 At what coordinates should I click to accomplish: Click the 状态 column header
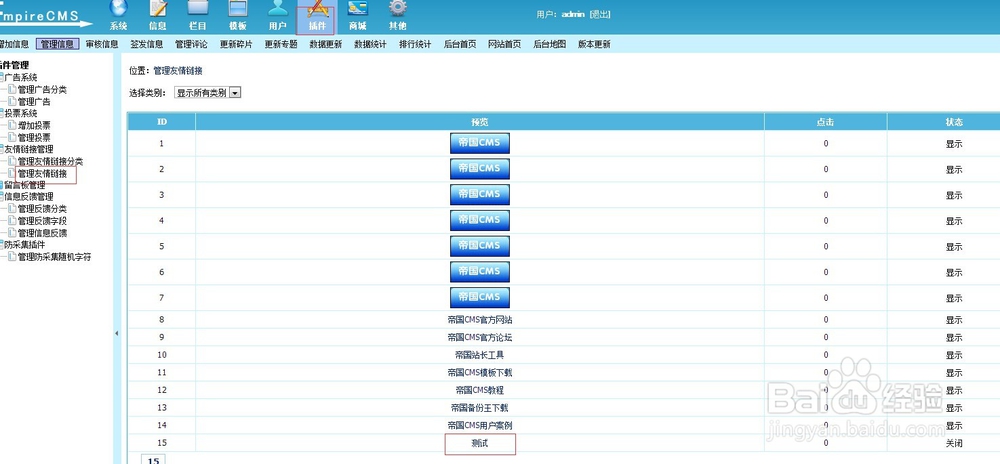(x=954, y=122)
